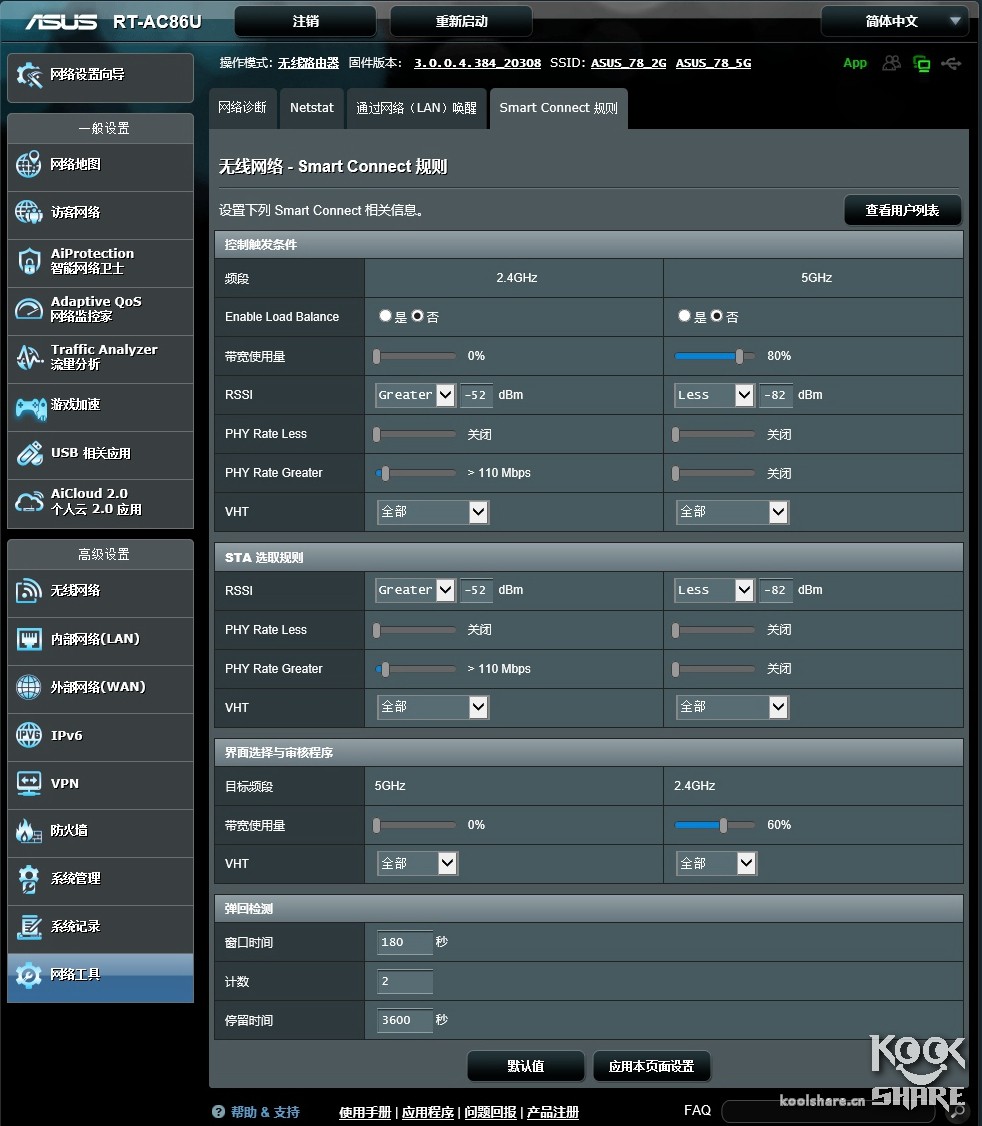Click the 查看用户列表 button
Screen dimensions: 982x1126
(902, 211)
